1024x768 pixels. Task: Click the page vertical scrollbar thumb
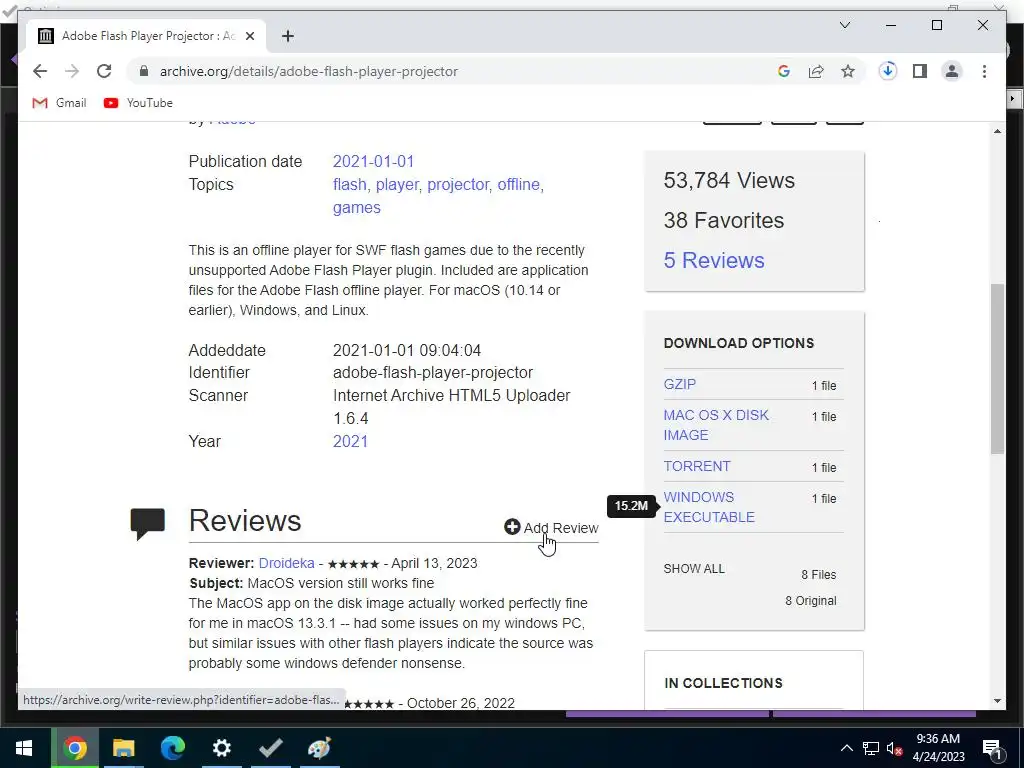click(997, 369)
